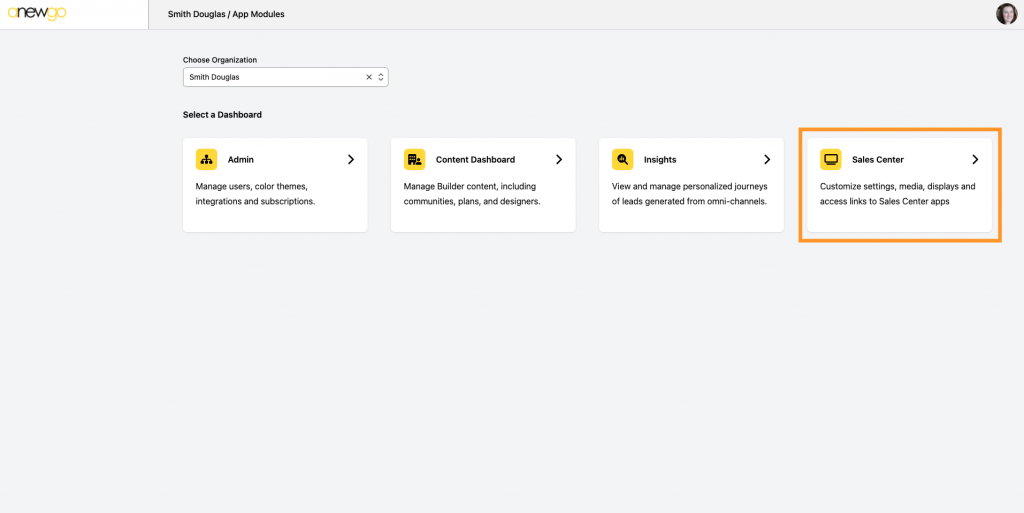The image size is (1024, 513).
Task: Open the Insights dashboard title
Action: [x=660, y=159]
